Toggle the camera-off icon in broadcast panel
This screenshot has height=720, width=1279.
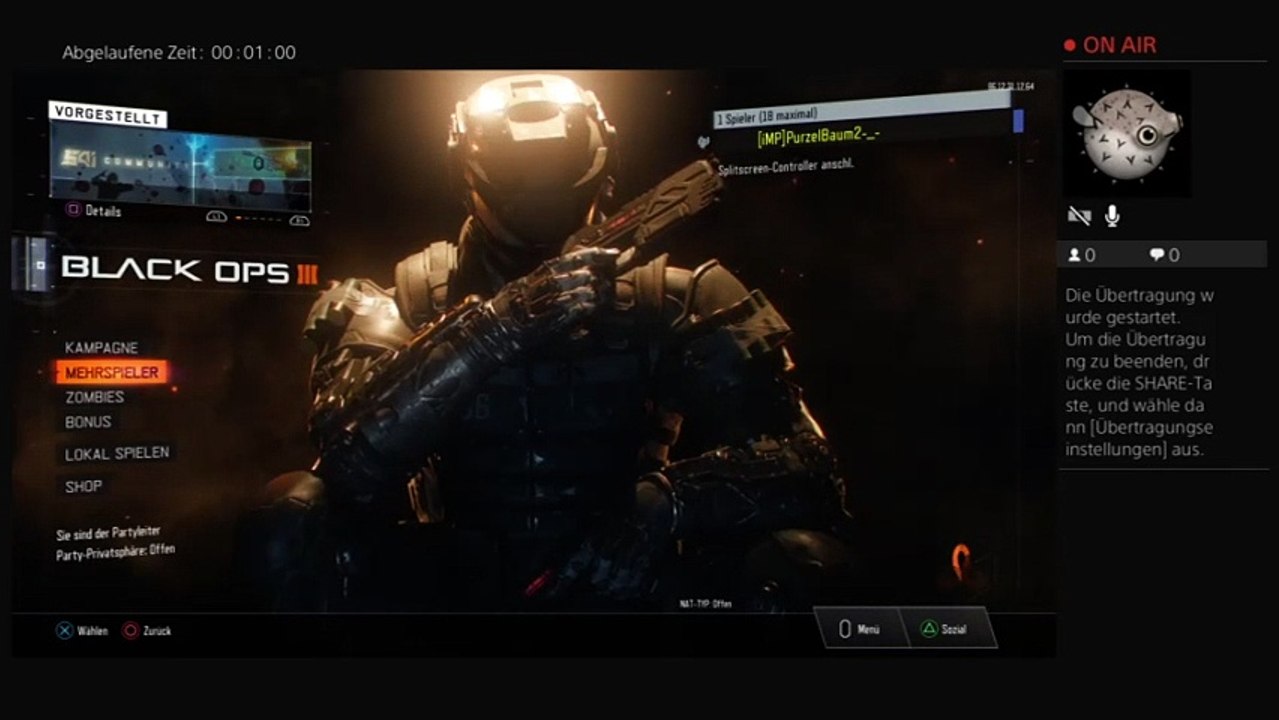(1079, 216)
